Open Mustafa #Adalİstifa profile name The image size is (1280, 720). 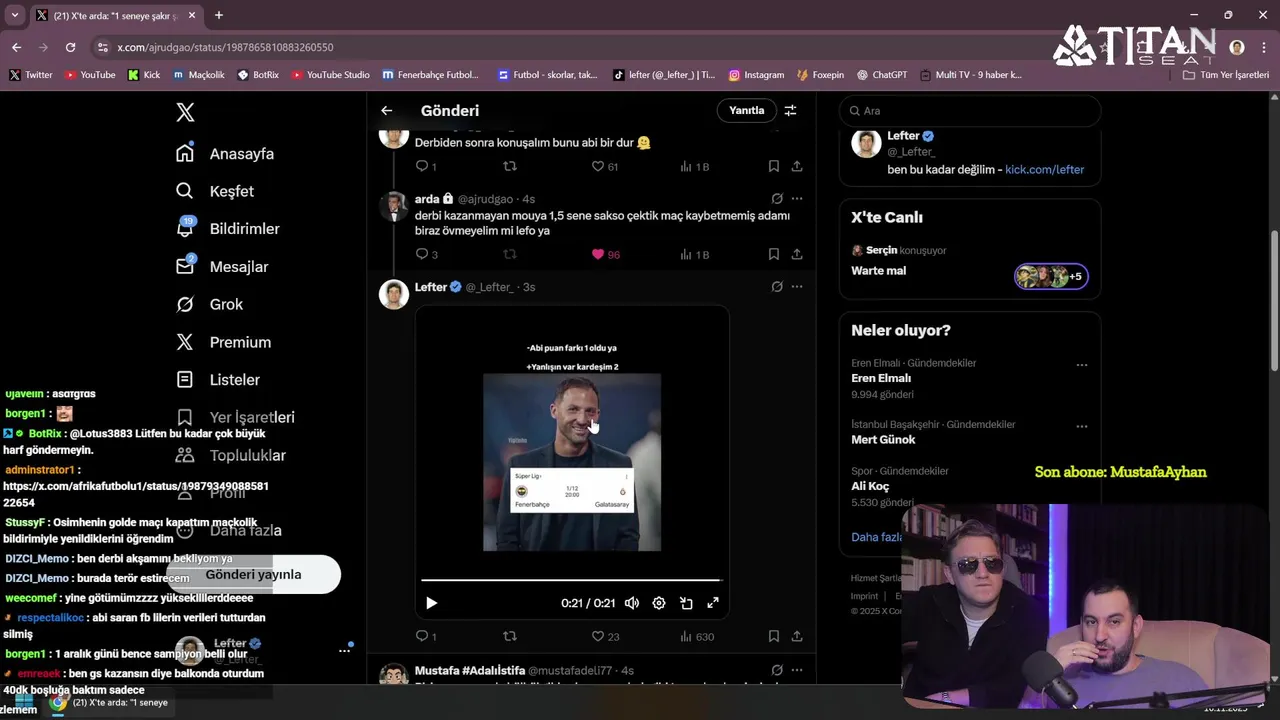click(x=469, y=670)
